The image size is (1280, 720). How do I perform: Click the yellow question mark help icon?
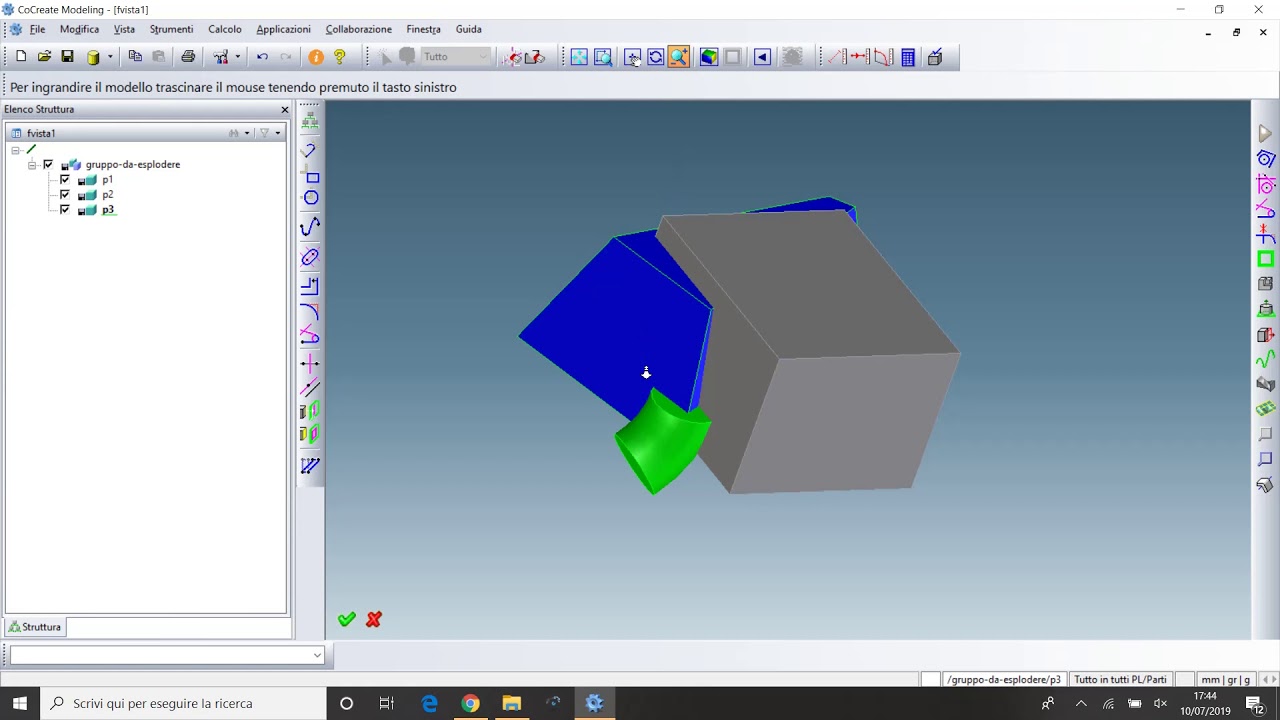[x=340, y=57]
